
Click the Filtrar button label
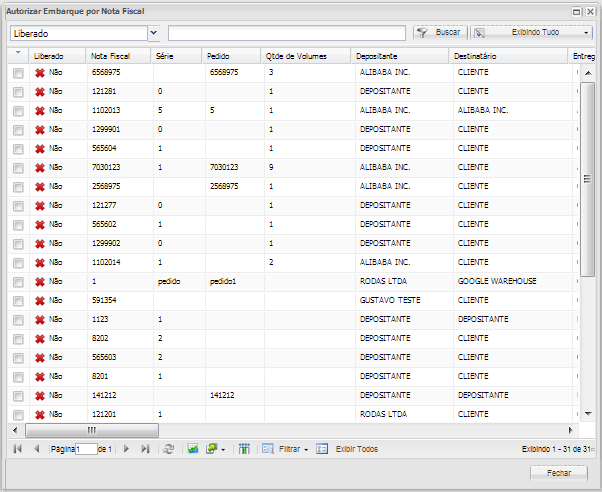coord(289,449)
